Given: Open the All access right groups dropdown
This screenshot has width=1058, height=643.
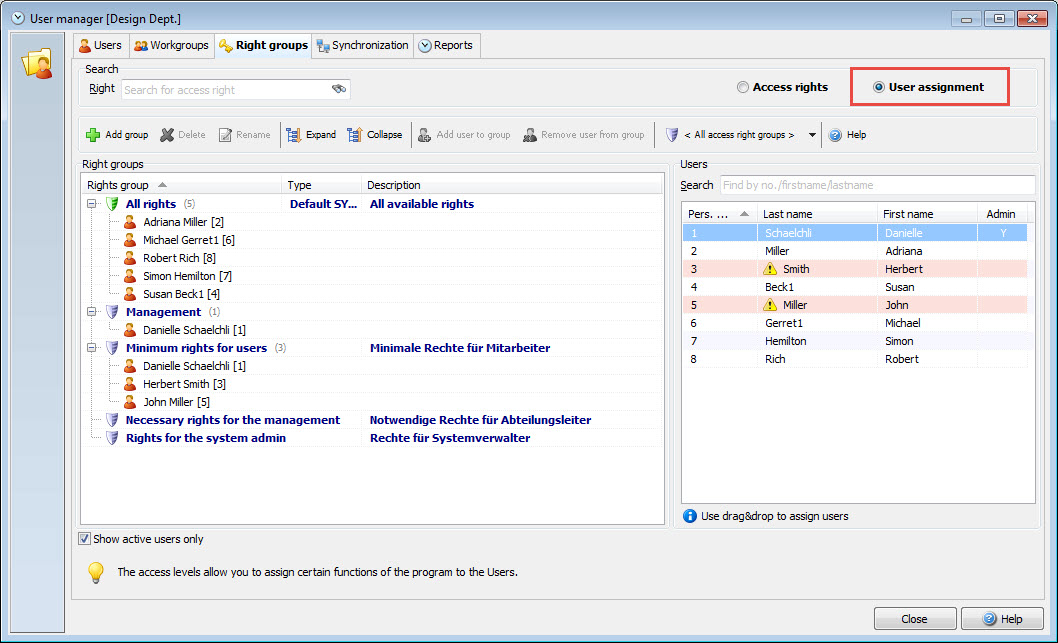Looking at the screenshot, I should 812,135.
